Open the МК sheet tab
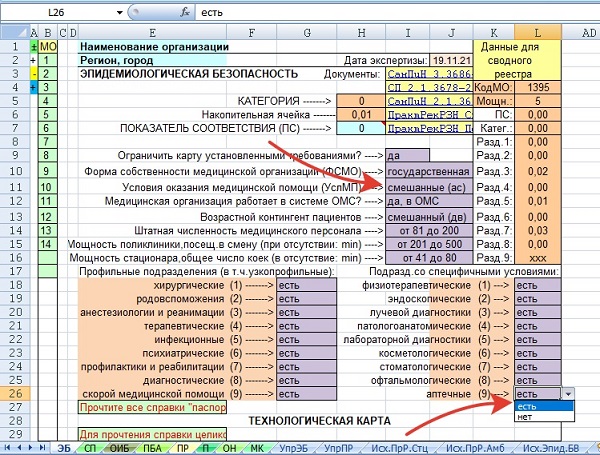600x455 pixels. [257, 448]
